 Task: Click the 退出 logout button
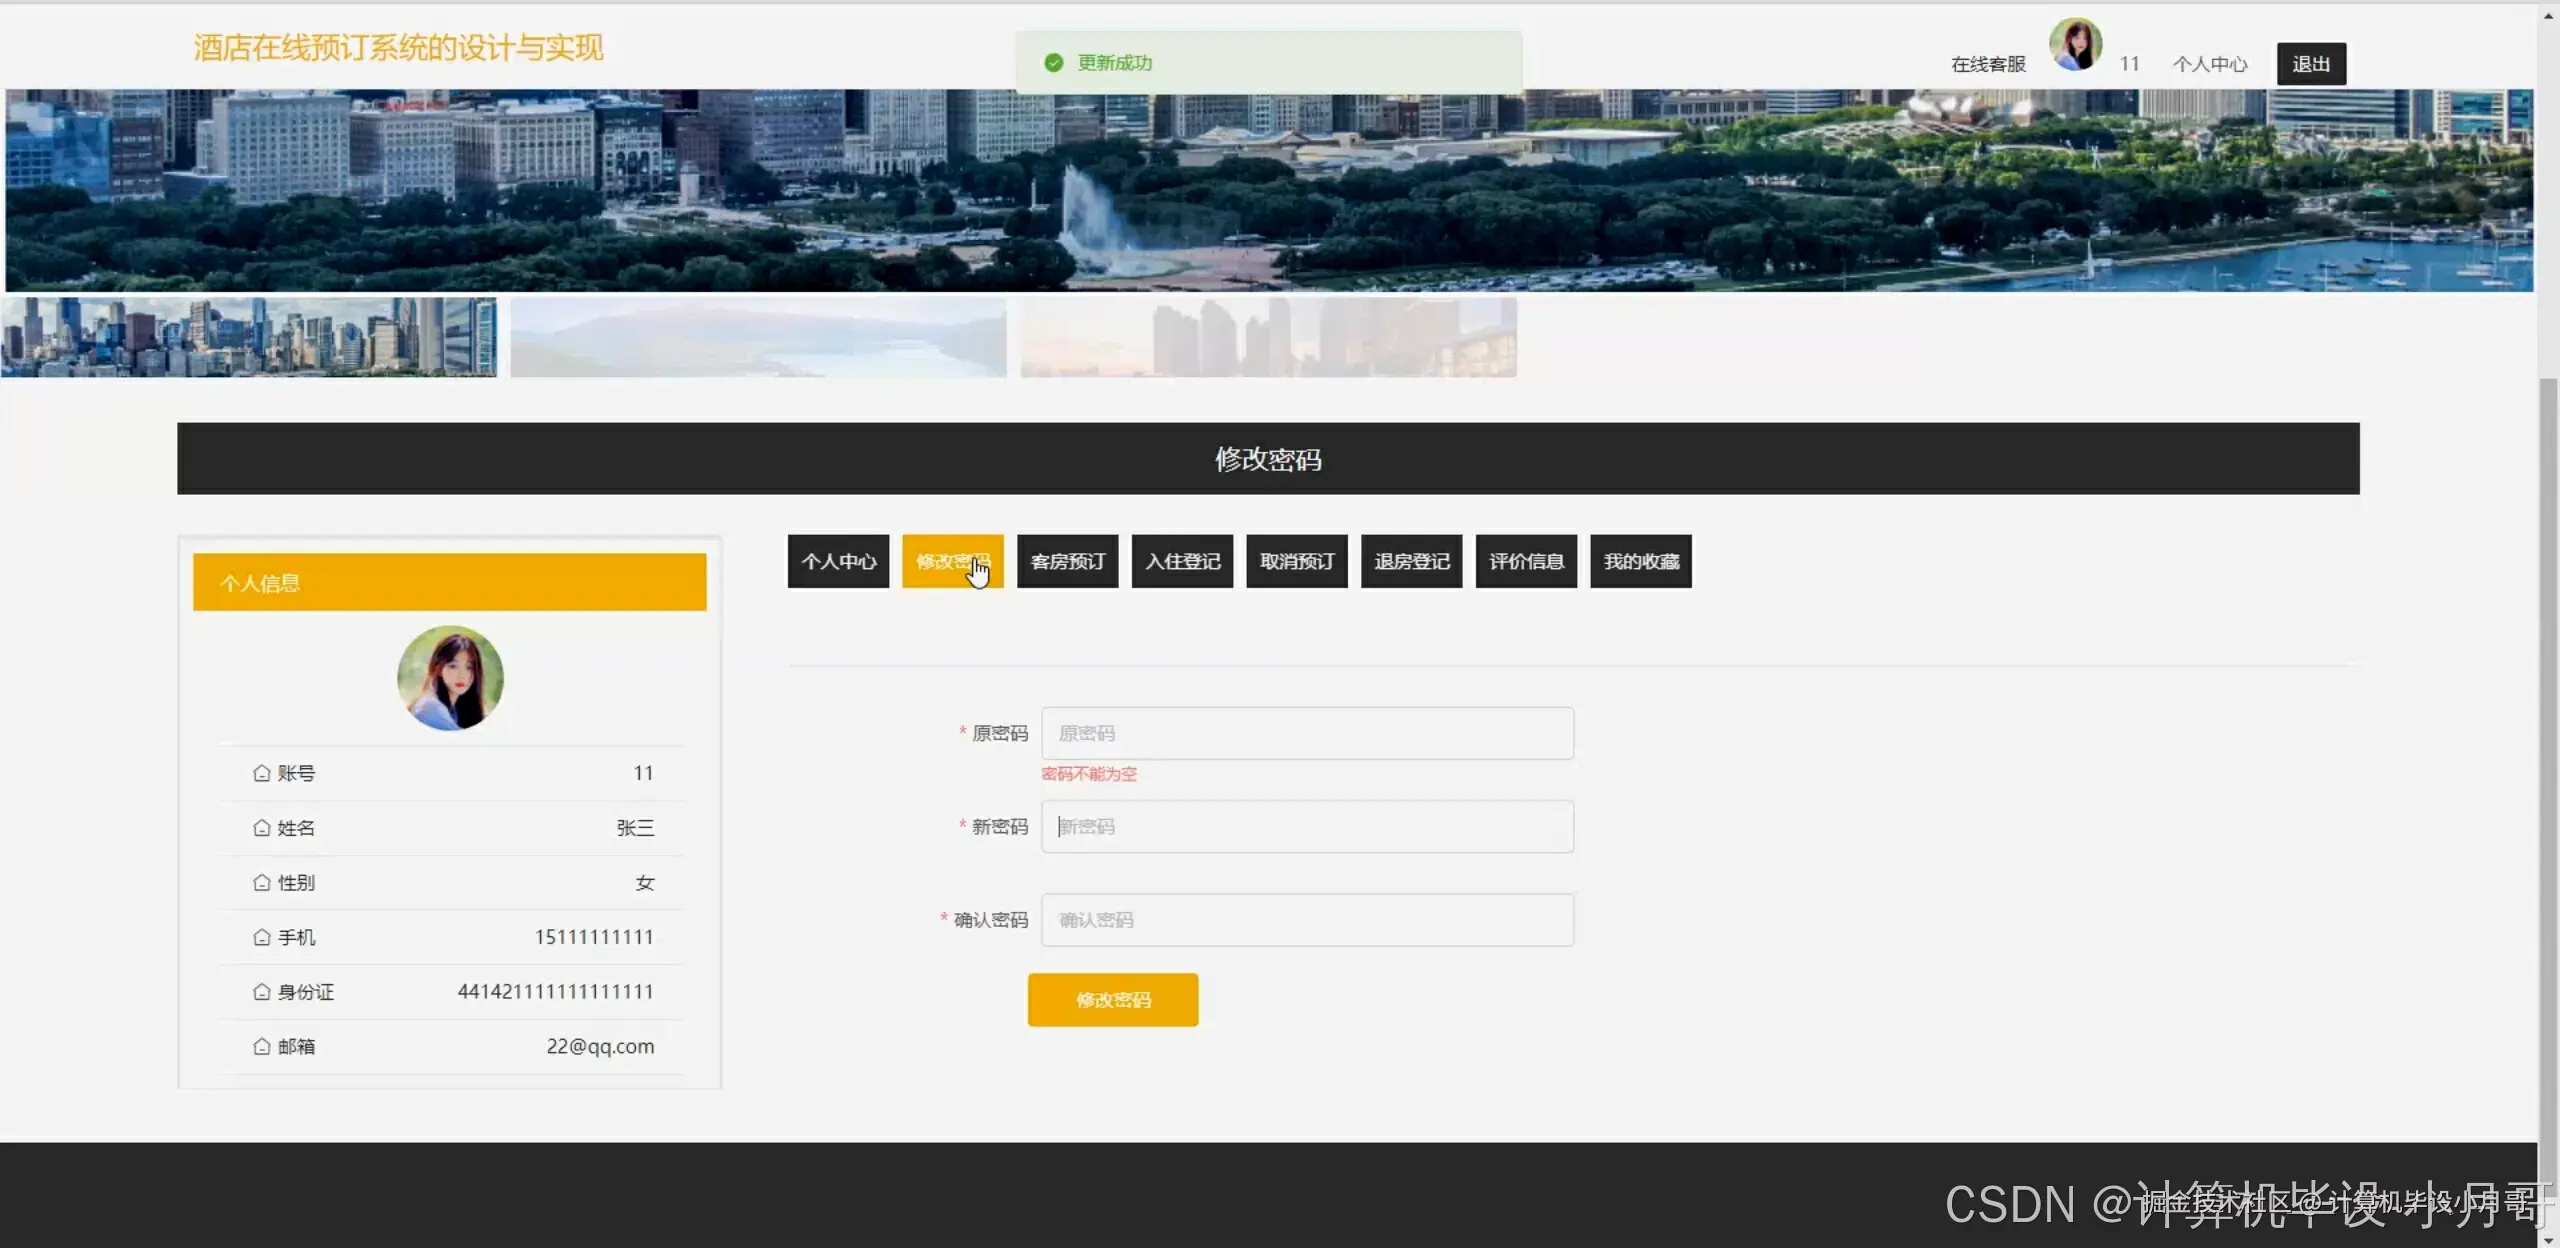[2311, 64]
